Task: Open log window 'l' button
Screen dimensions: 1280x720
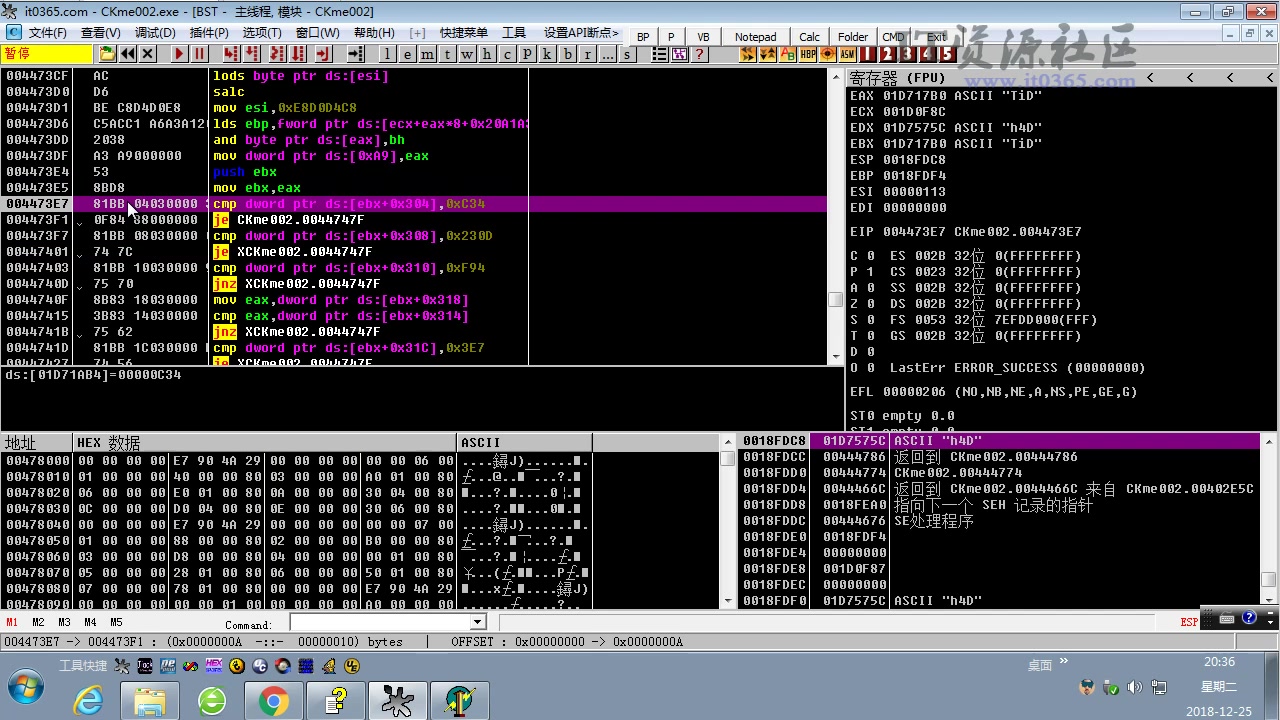Action: [x=387, y=54]
